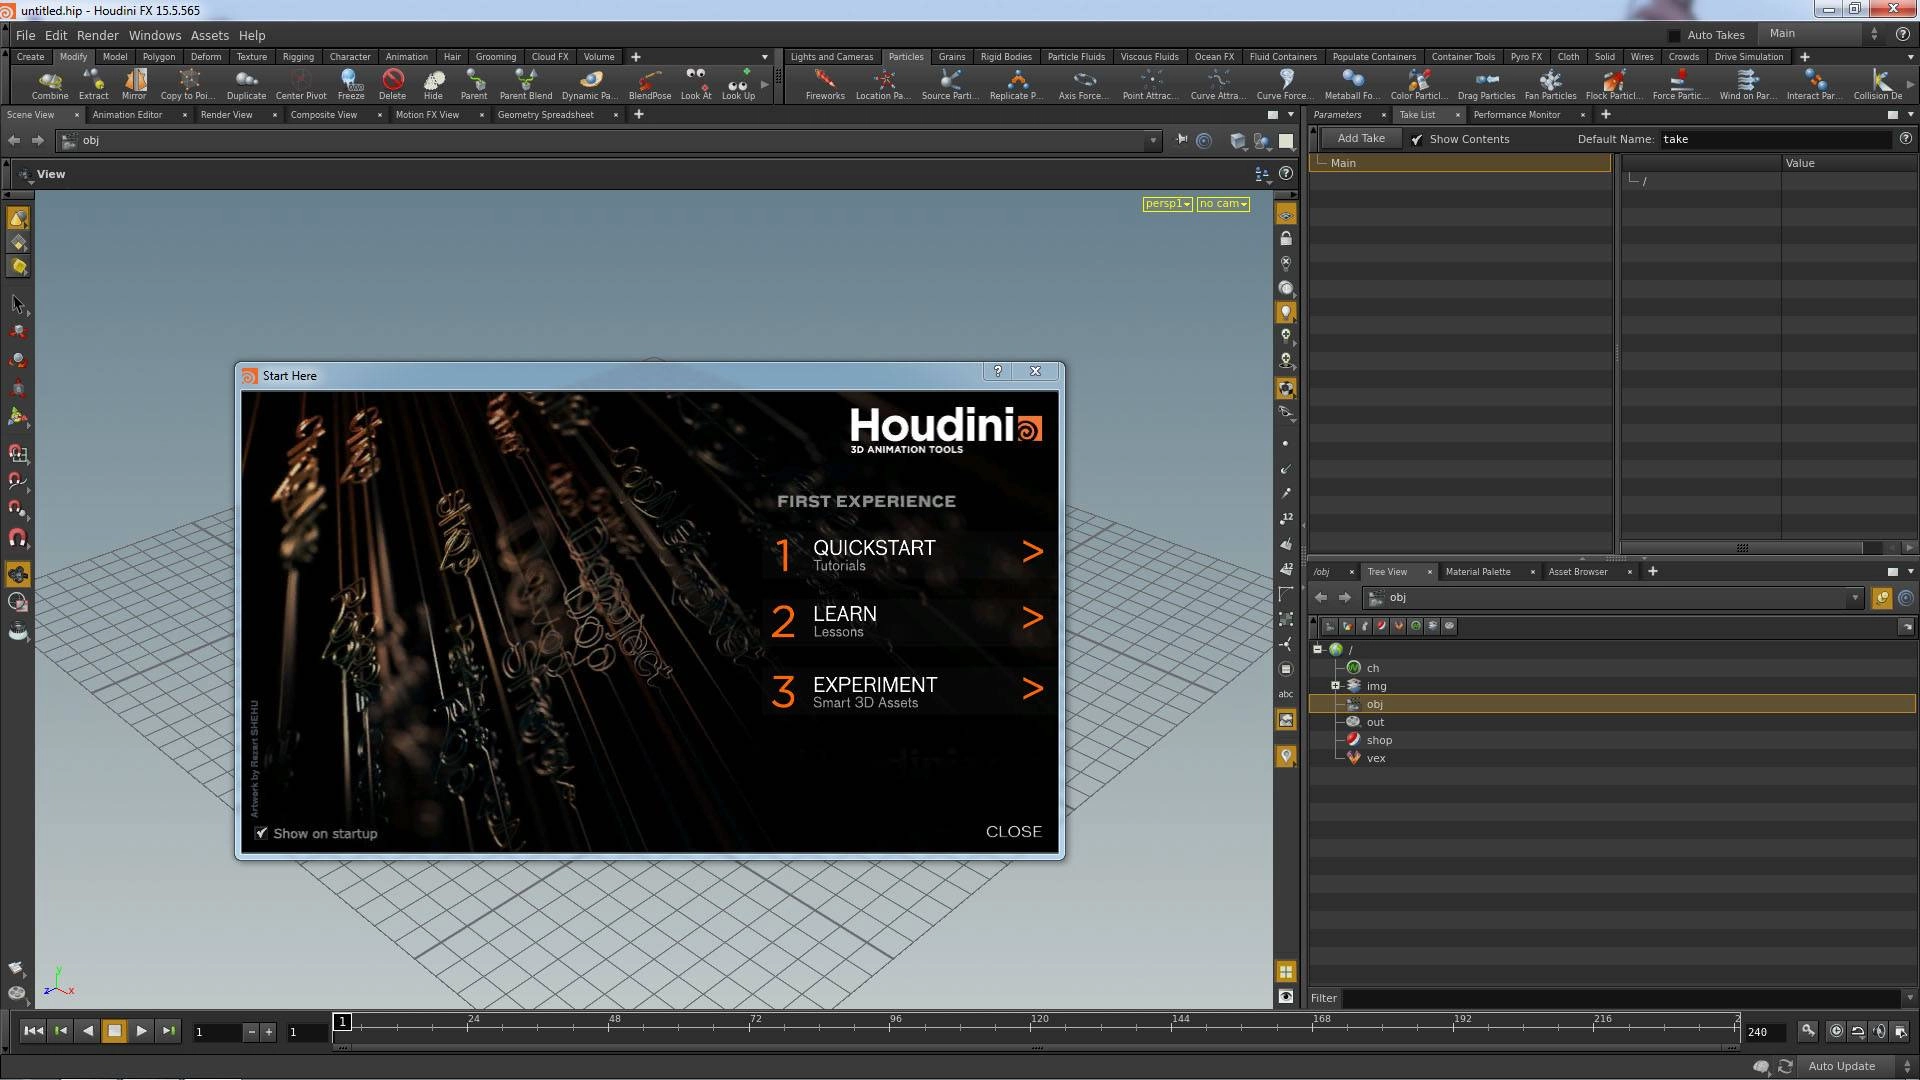Click the Replicate Particles tool
The width and height of the screenshot is (1920, 1080).
(1017, 84)
